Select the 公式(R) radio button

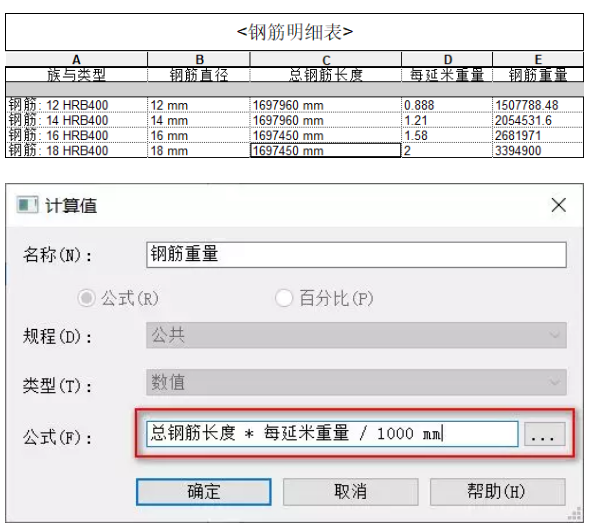tap(86, 298)
